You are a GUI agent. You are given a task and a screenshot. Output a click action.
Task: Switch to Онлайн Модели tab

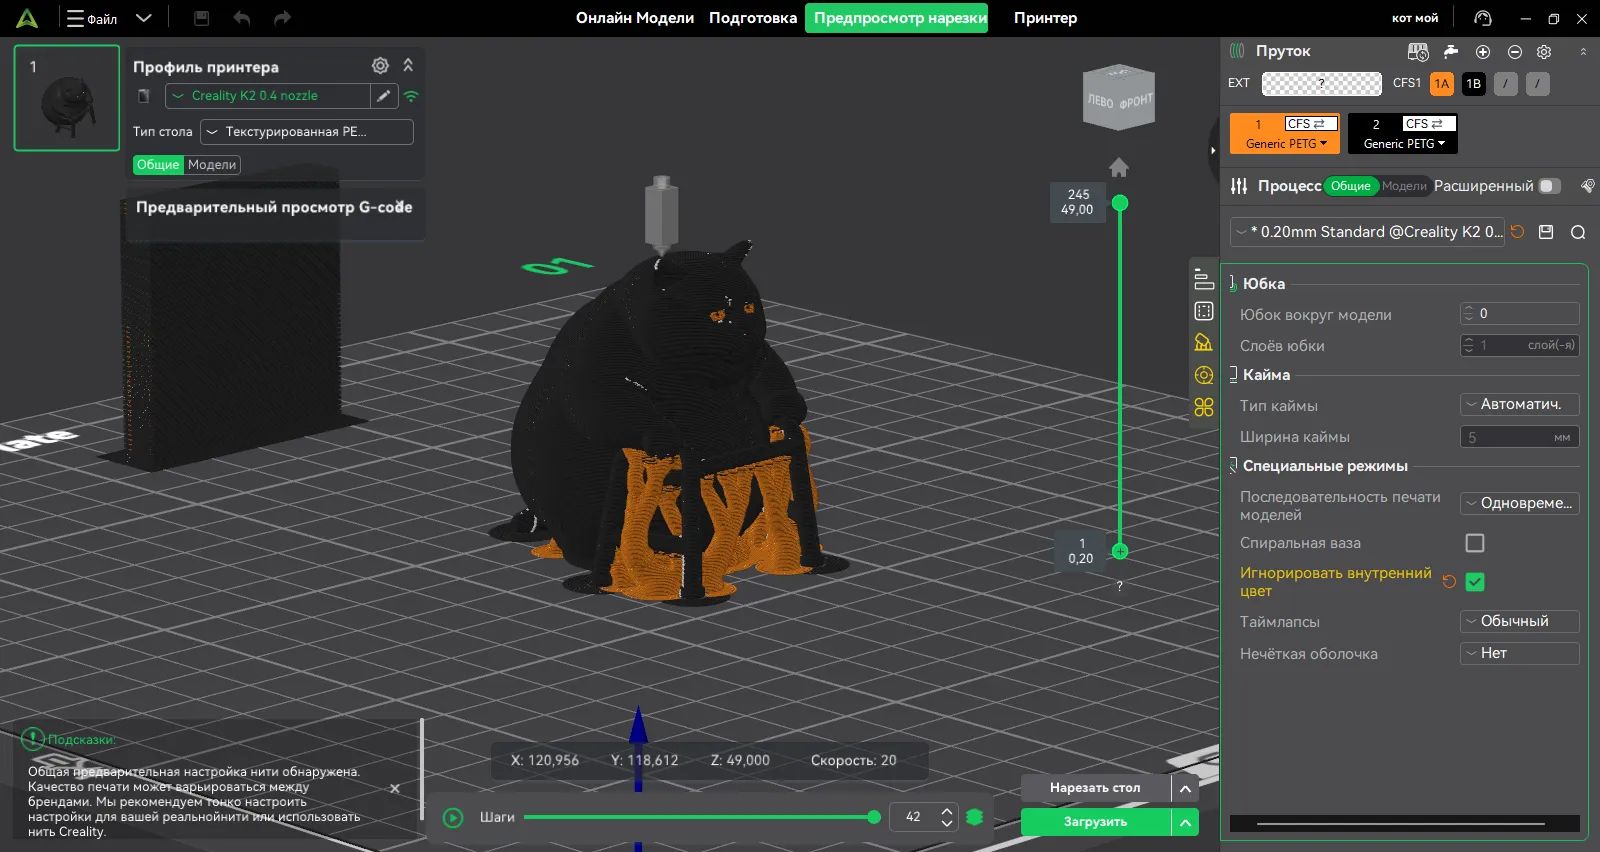[x=635, y=18]
